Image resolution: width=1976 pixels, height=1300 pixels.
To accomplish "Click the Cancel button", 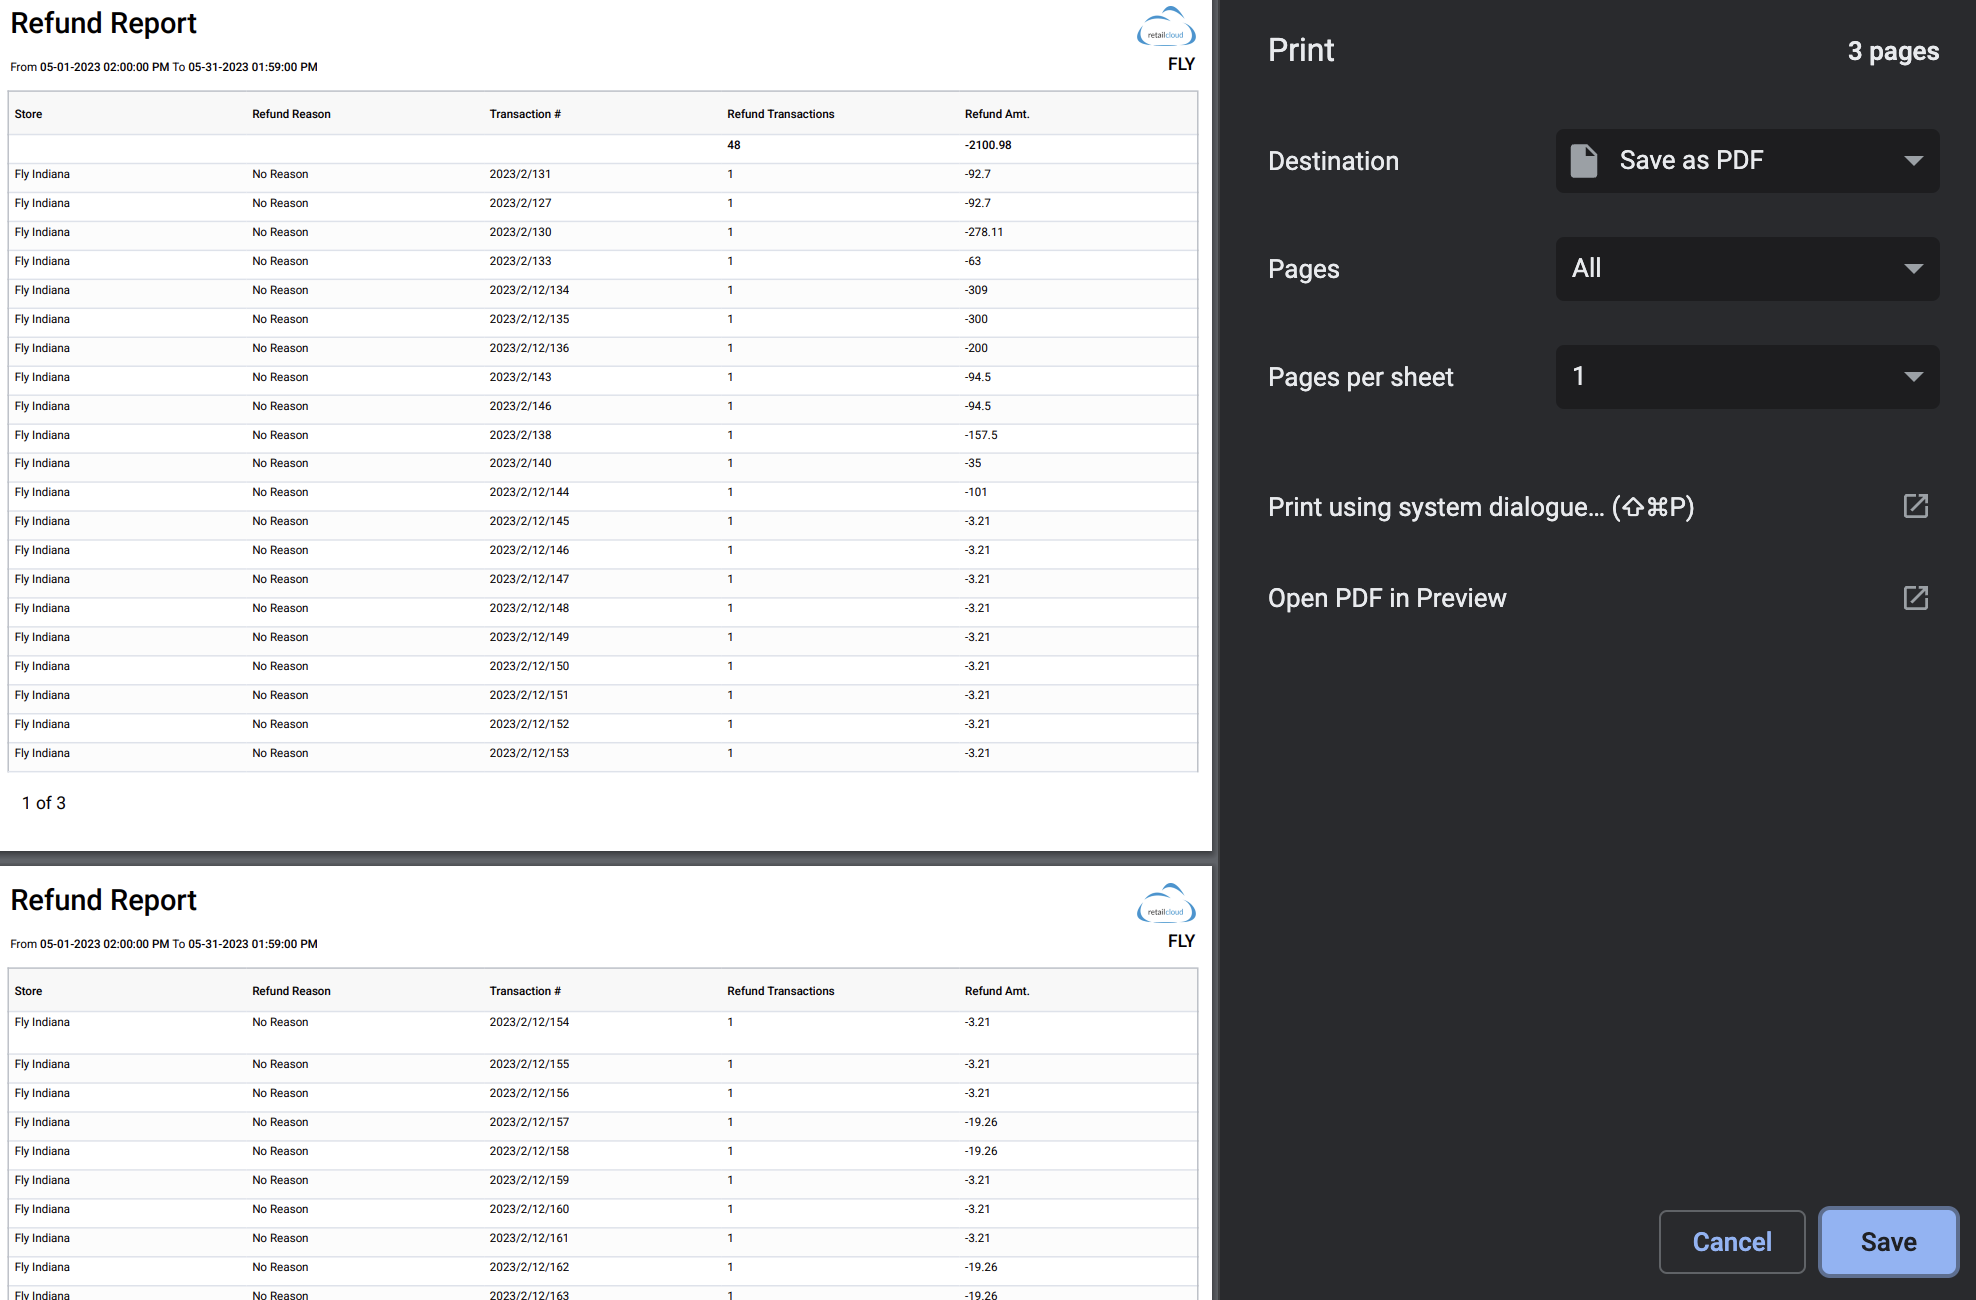I will point(1731,1242).
